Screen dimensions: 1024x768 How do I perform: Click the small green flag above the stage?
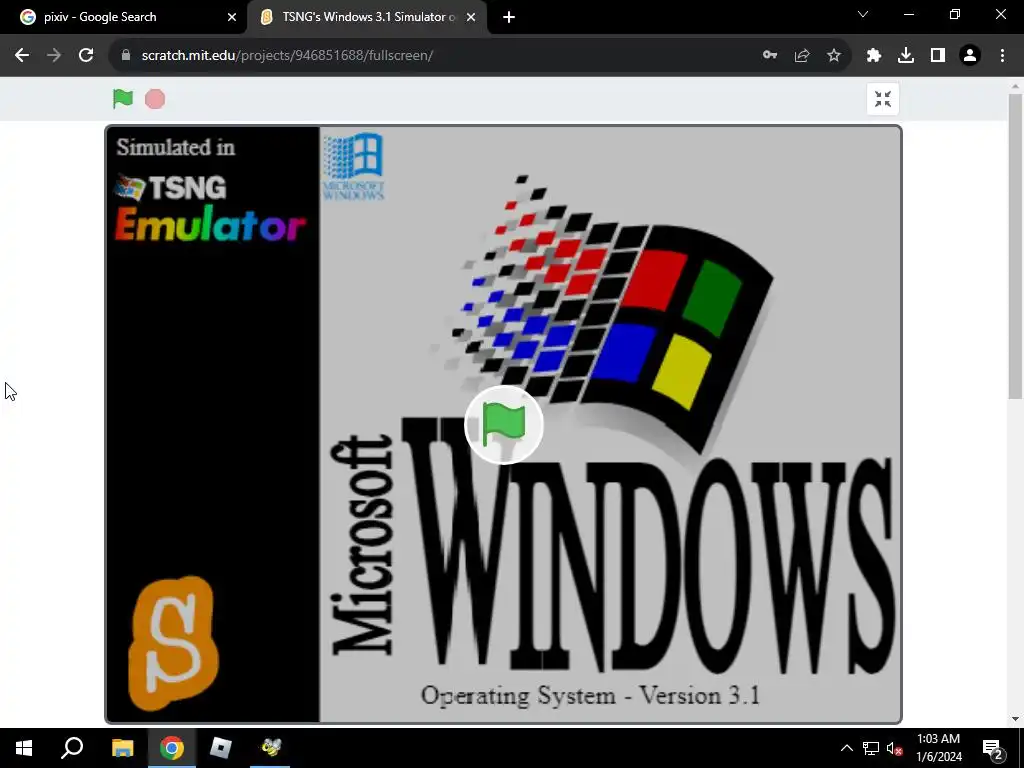point(123,99)
